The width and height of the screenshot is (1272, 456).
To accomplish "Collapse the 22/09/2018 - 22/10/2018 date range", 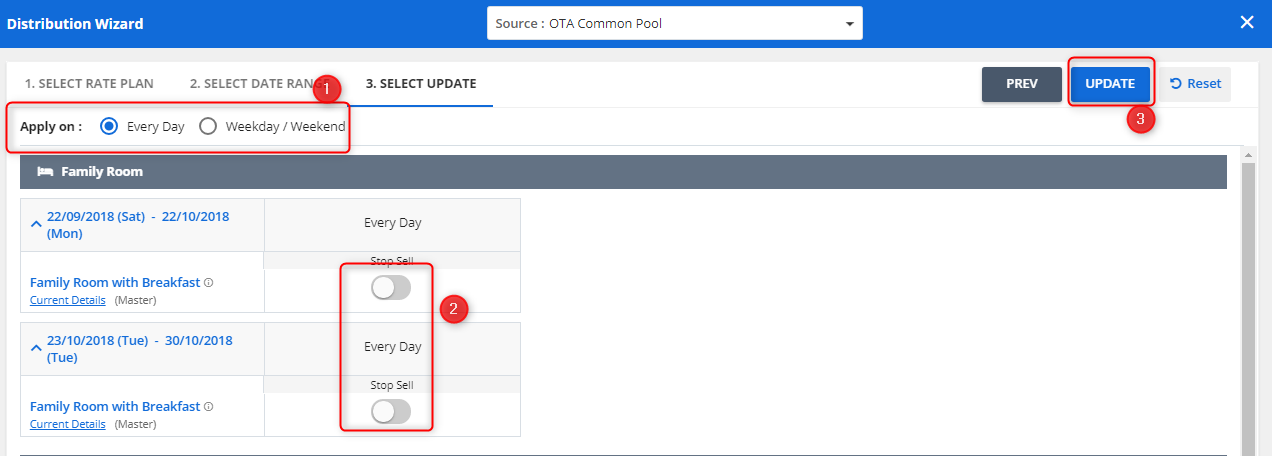I will [x=36, y=226].
